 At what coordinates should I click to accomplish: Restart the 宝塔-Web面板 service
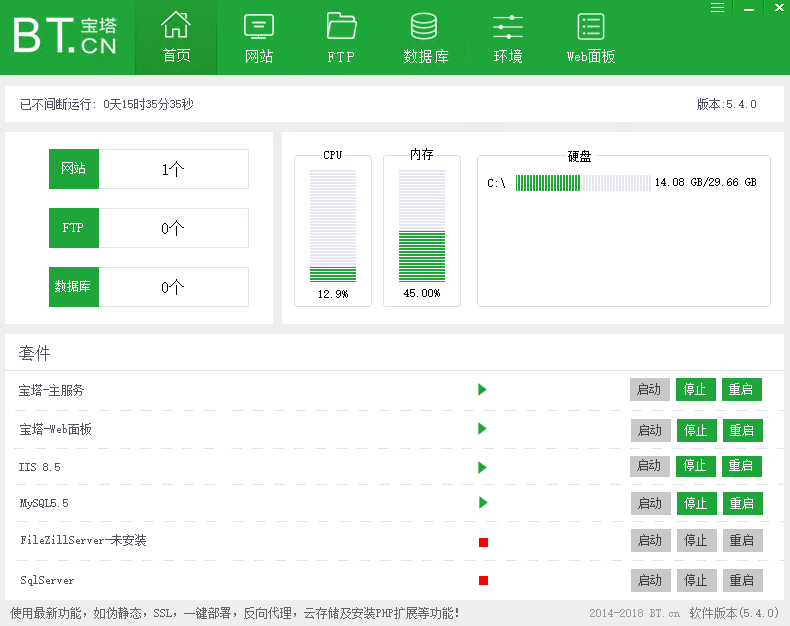click(x=743, y=430)
